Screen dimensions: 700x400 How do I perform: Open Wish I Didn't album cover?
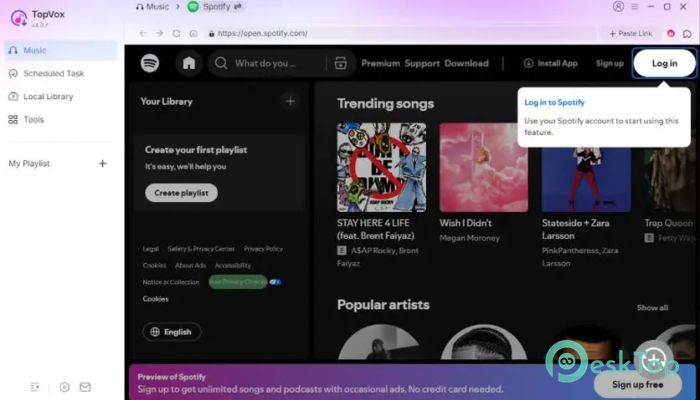tap(483, 167)
